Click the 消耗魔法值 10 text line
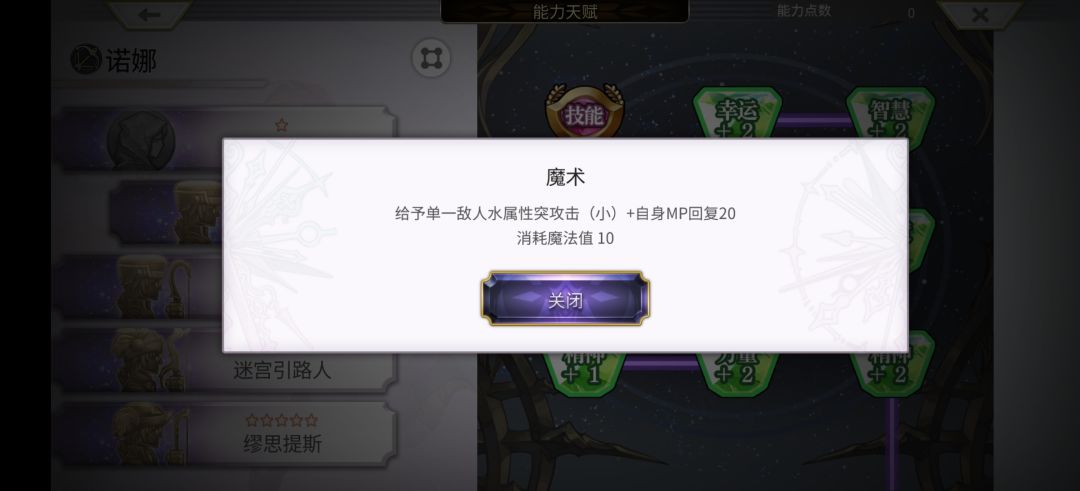This screenshot has height=491, width=1080. coord(565,238)
